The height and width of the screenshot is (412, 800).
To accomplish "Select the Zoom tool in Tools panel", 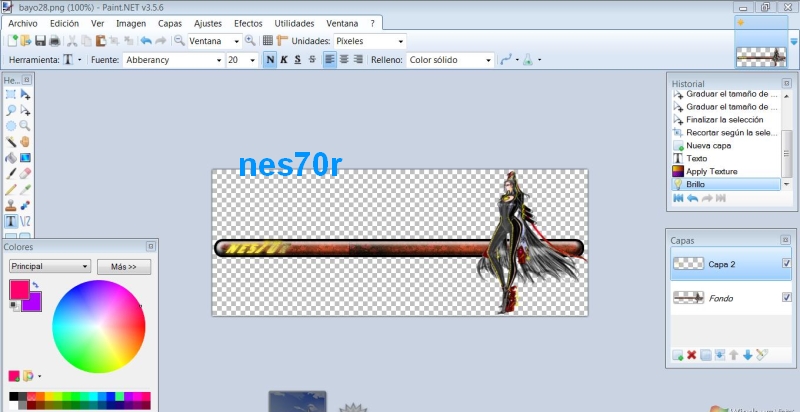I will [x=25, y=126].
